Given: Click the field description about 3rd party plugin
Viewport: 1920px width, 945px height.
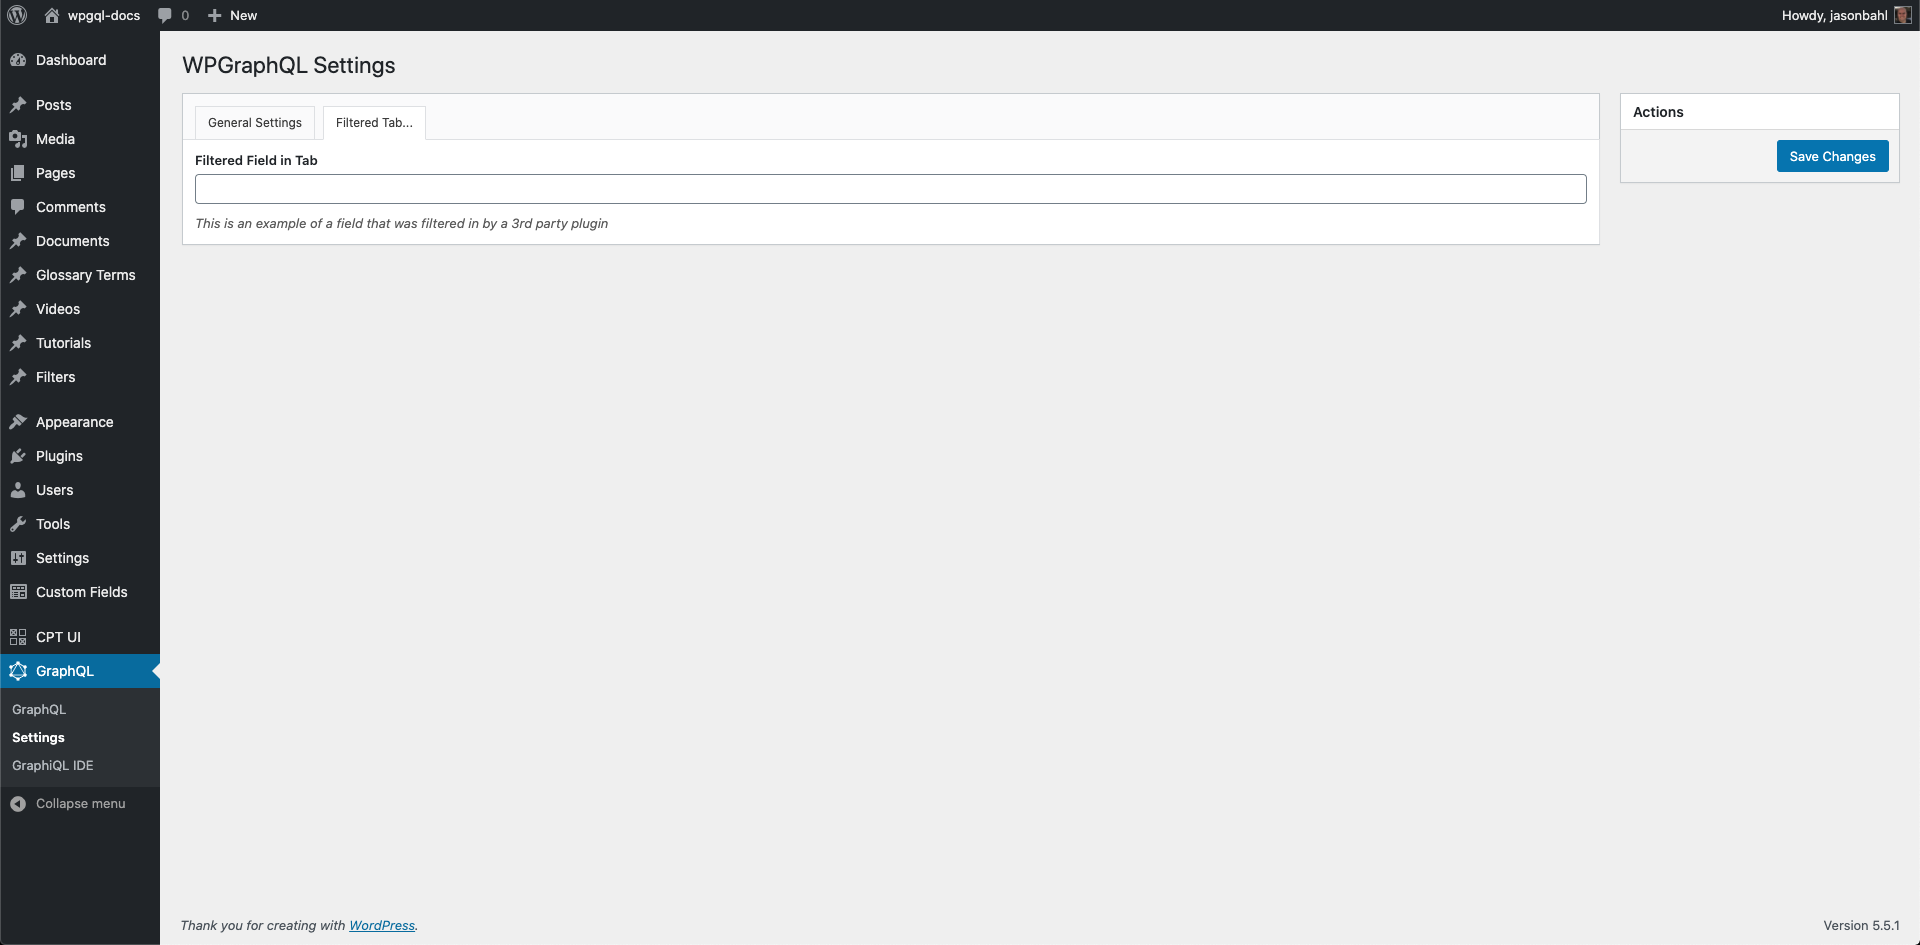Looking at the screenshot, I should [402, 223].
